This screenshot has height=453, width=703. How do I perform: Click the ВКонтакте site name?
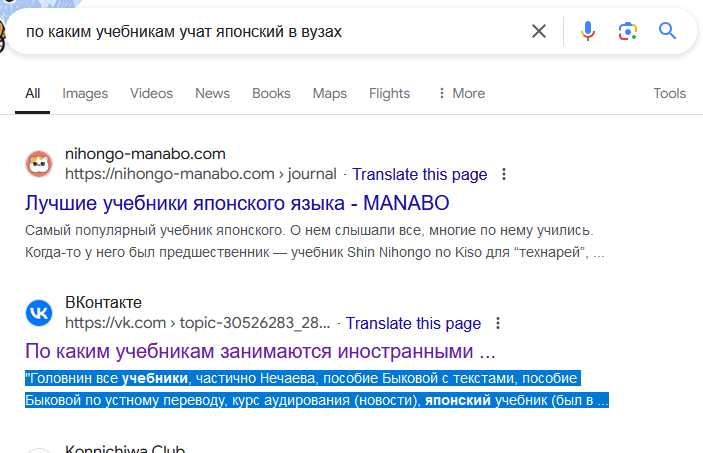(x=104, y=303)
